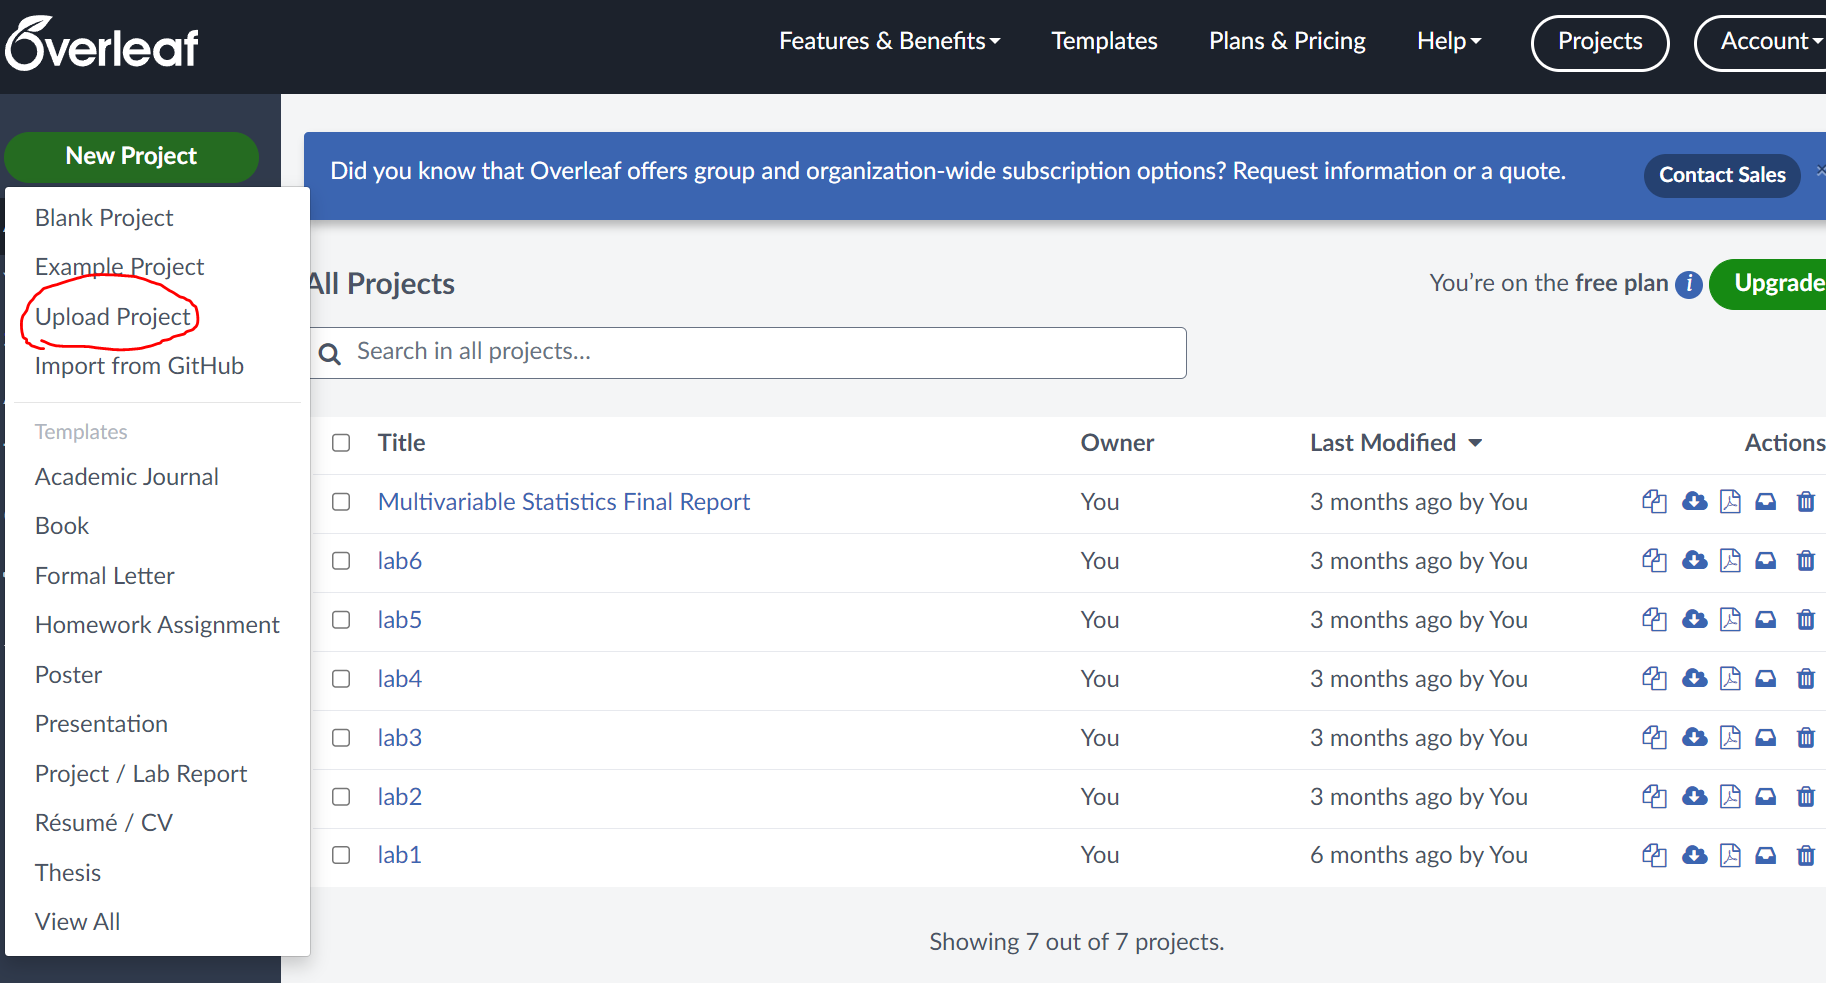Pick the Homework Assignment template
Screen dimensions: 1826x983
click(x=157, y=625)
